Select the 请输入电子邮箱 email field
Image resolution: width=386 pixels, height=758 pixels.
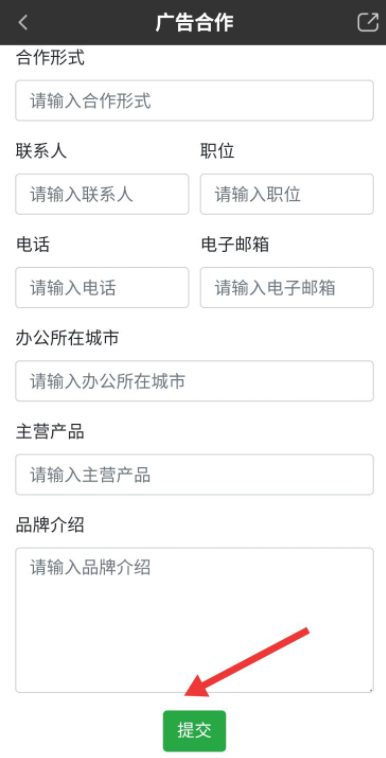pos(287,288)
